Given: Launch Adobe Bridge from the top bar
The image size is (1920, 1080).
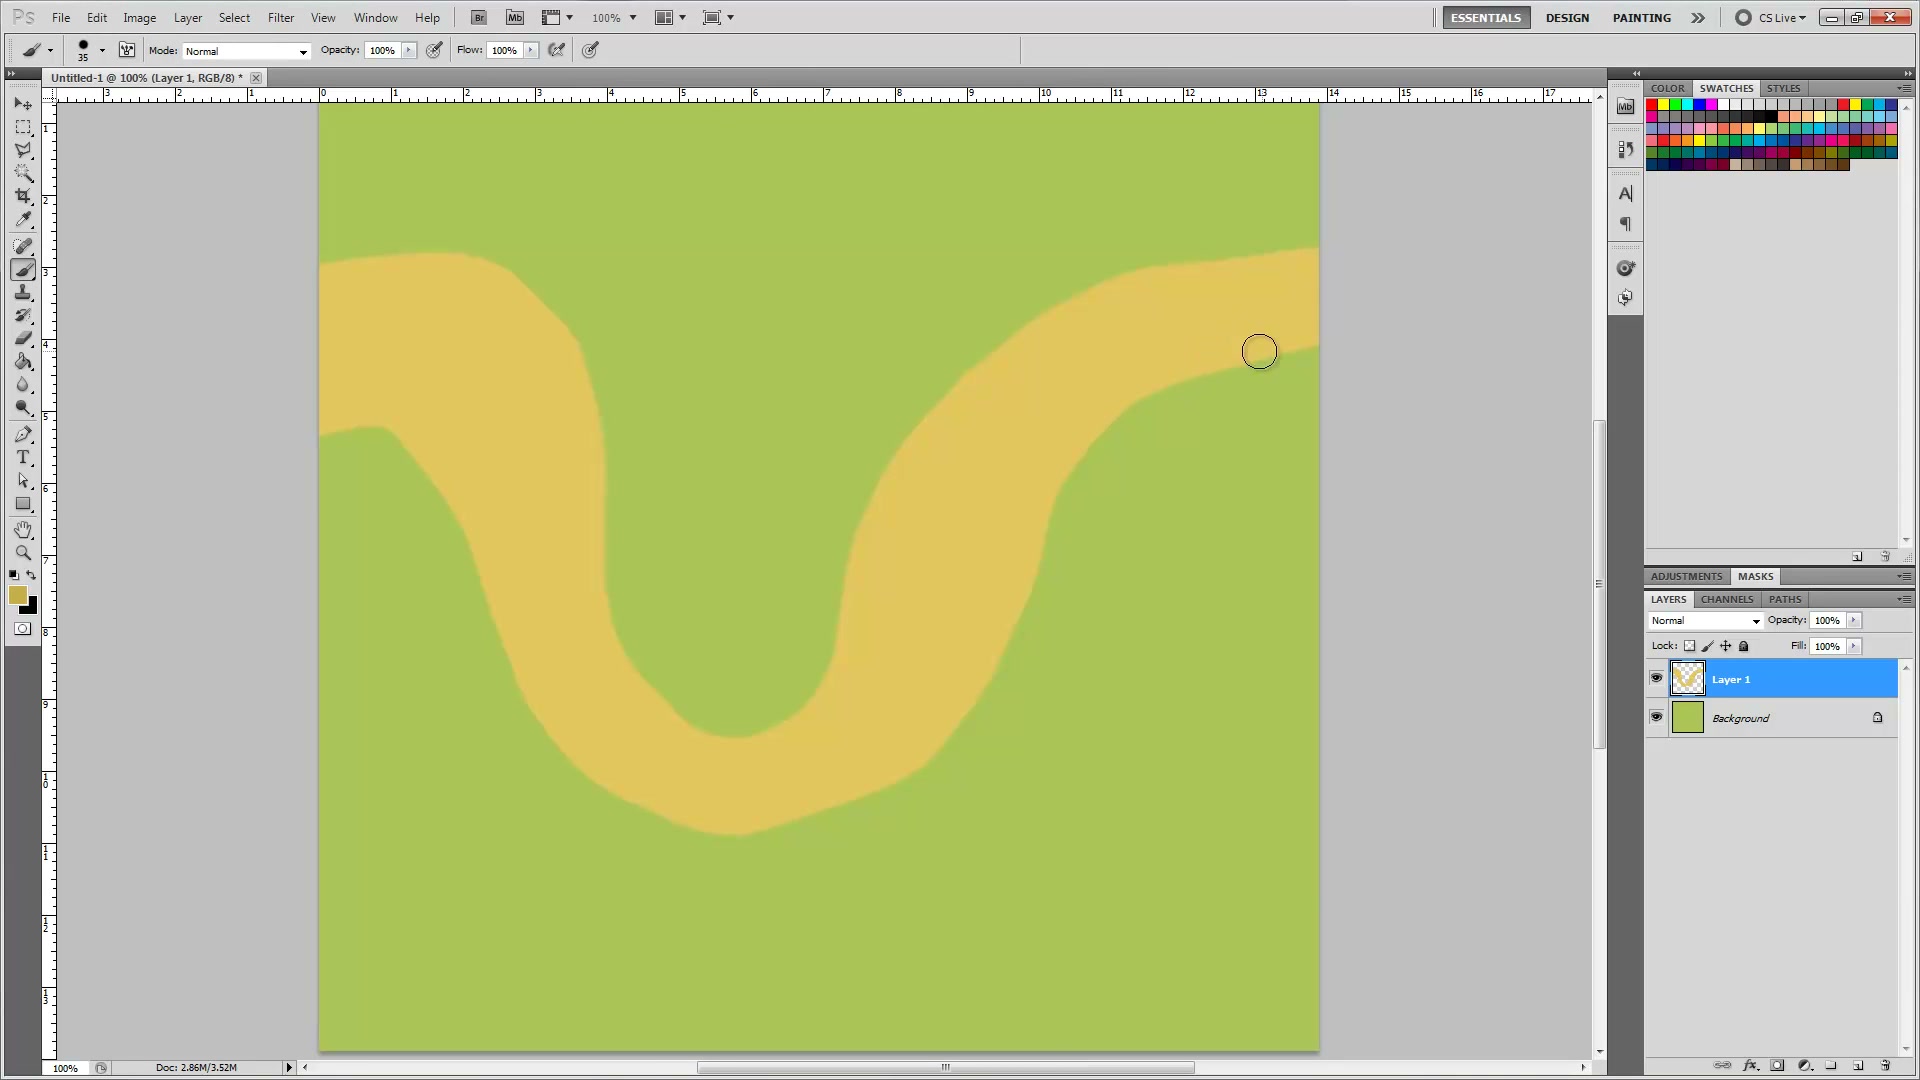Looking at the screenshot, I should pyautogui.click(x=479, y=18).
